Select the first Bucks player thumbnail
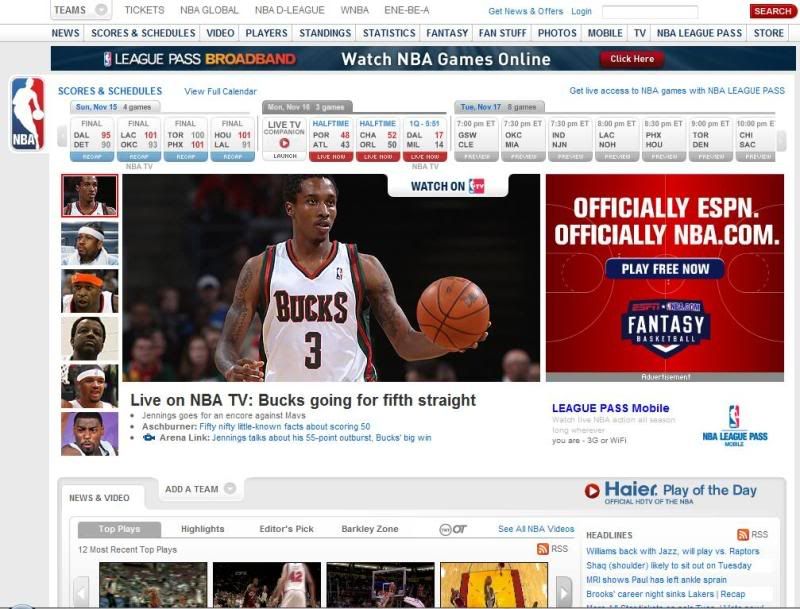 89,196
